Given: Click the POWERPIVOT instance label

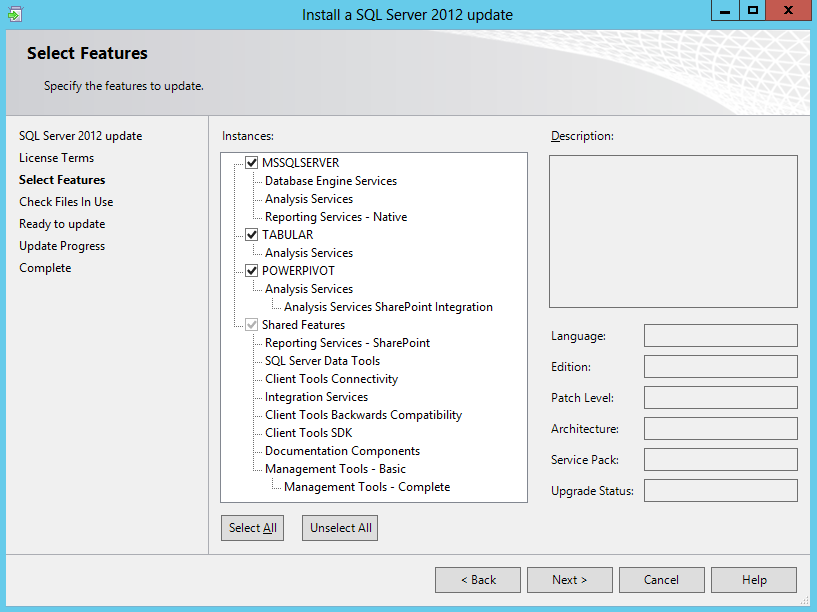Looking at the screenshot, I should (x=299, y=270).
